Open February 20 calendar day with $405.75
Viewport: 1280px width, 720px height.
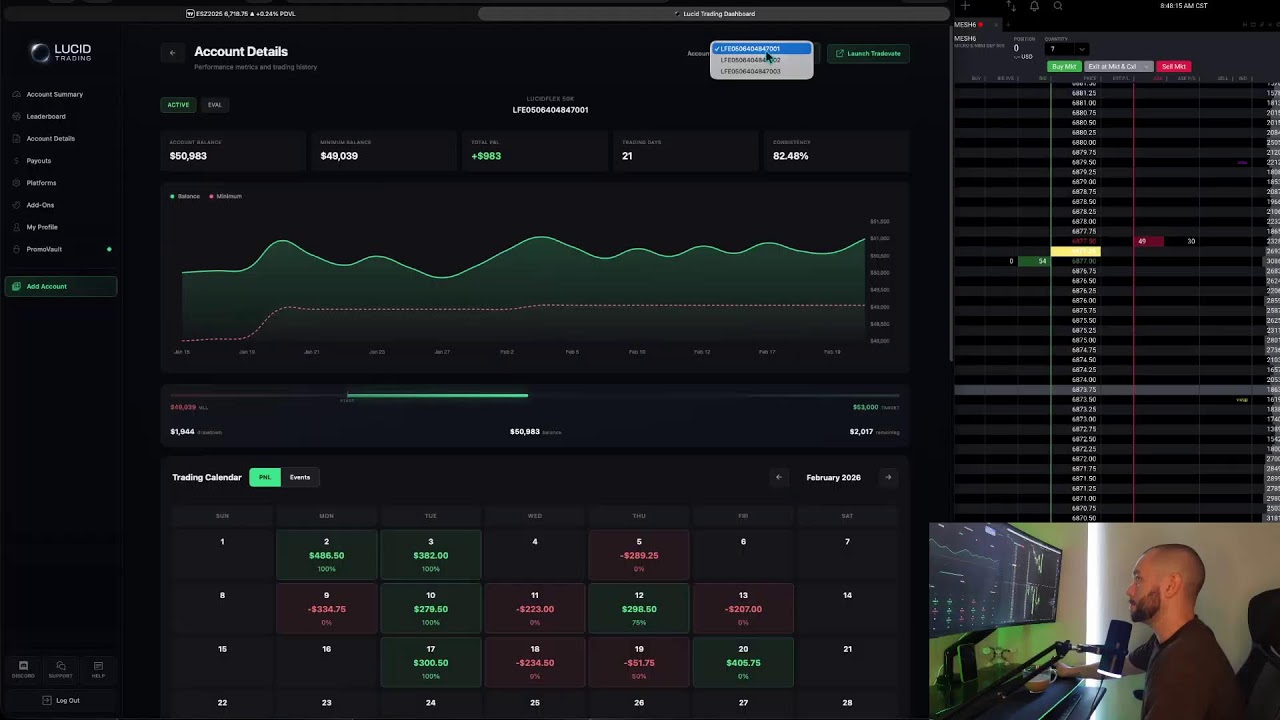[743, 663]
